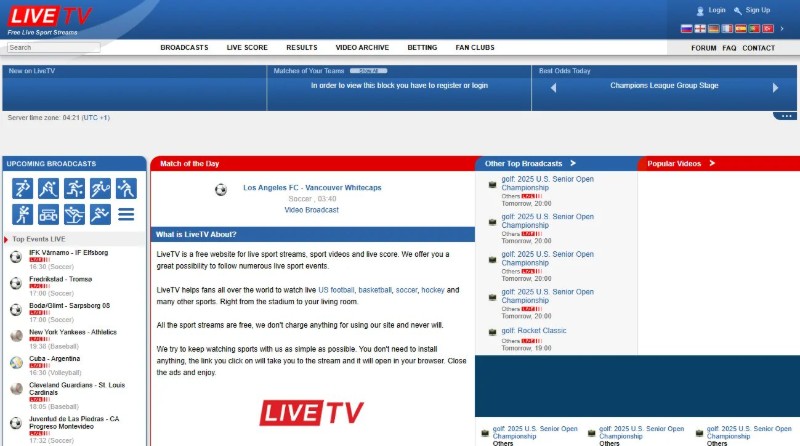Screen dimensions: 800x446
Task: Toggle Show All in Matches of Your Teams
Action: pos(368,71)
